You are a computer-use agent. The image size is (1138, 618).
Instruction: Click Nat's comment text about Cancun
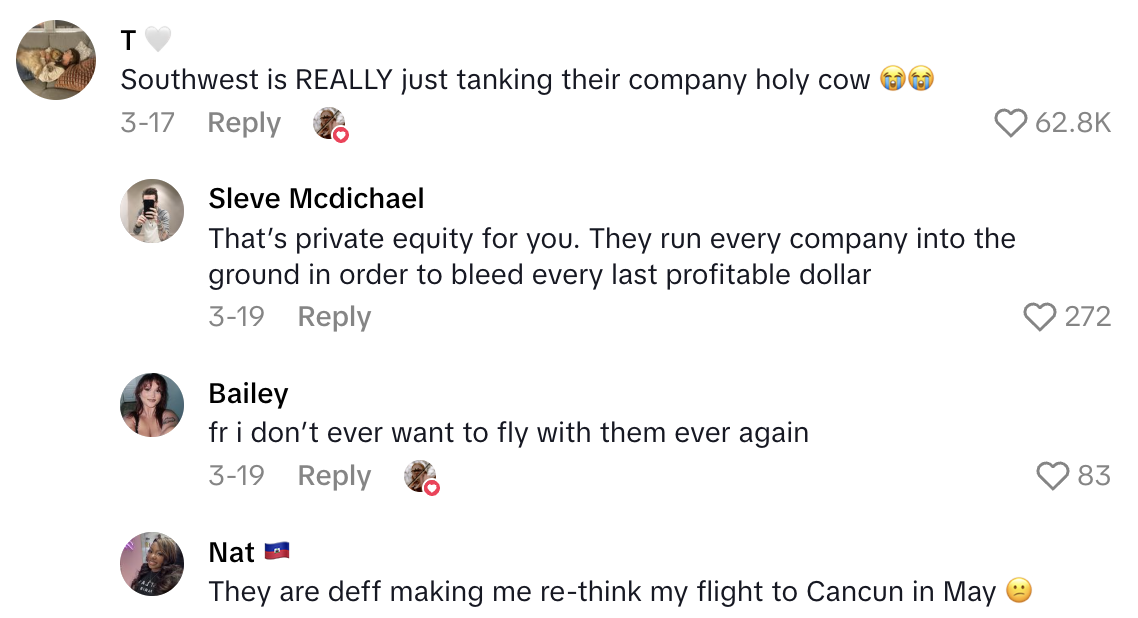pyautogui.click(x=602, y=592)
